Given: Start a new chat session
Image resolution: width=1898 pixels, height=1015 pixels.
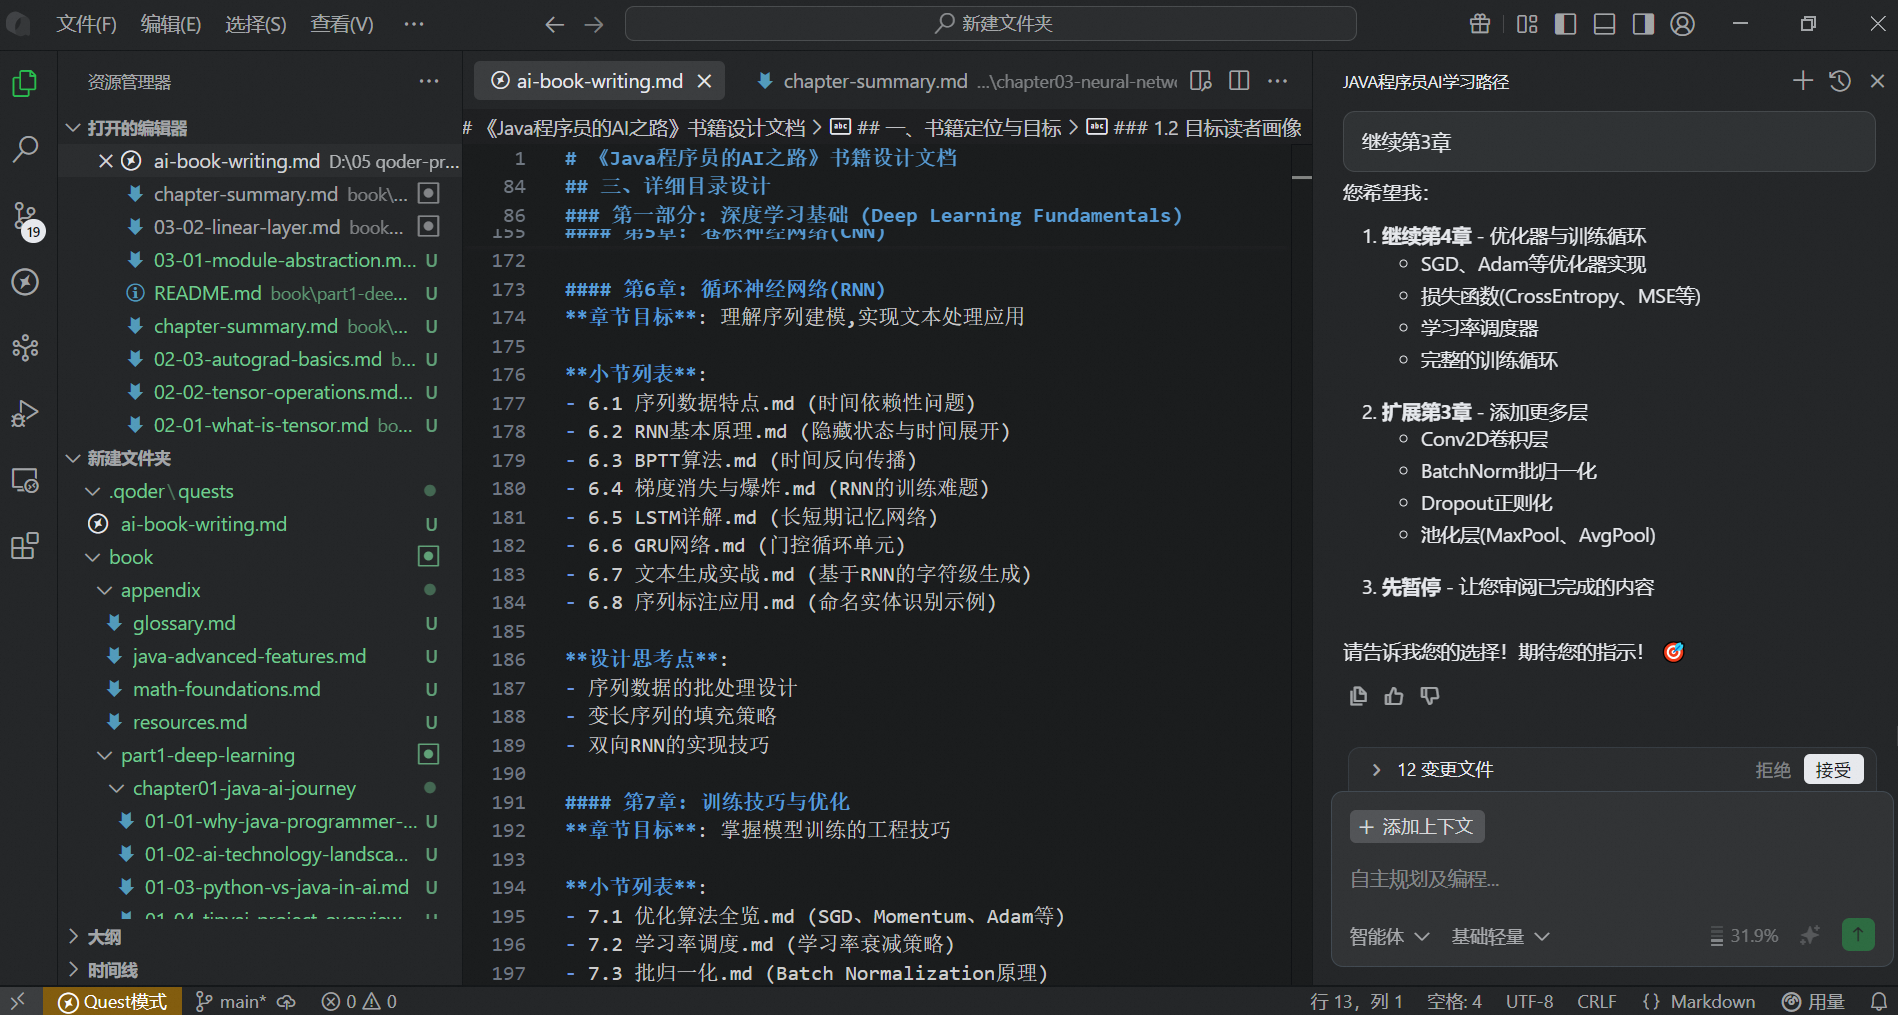Looking at the screenshot, I should [x=1803, y=81].
